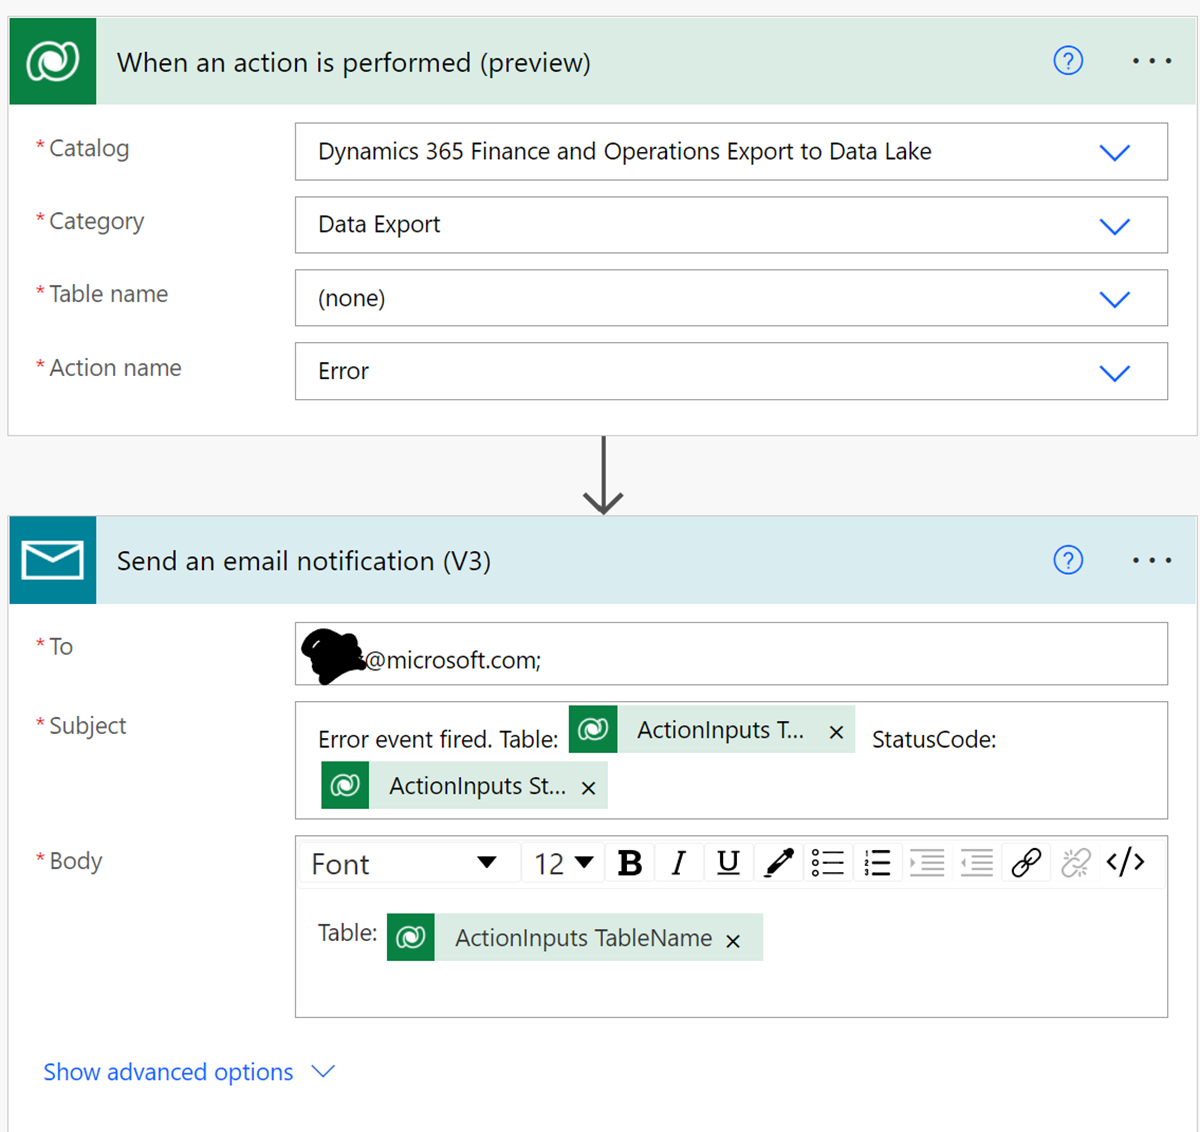This screenshot has height=1132, width=1200.
Task: Open the Catalog dropdown
Action: [x=1114, y=152]
